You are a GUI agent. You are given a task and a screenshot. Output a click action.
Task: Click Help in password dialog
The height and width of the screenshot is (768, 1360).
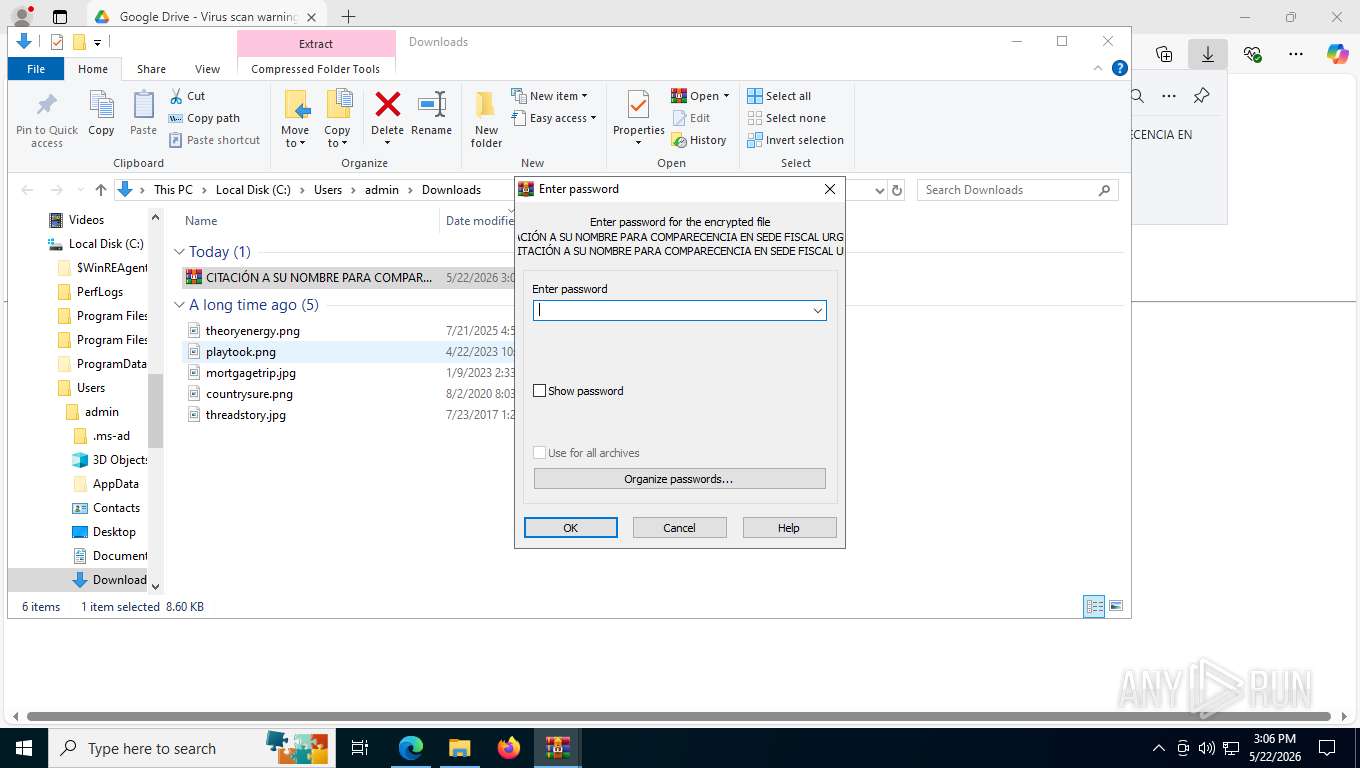(789, 528)
